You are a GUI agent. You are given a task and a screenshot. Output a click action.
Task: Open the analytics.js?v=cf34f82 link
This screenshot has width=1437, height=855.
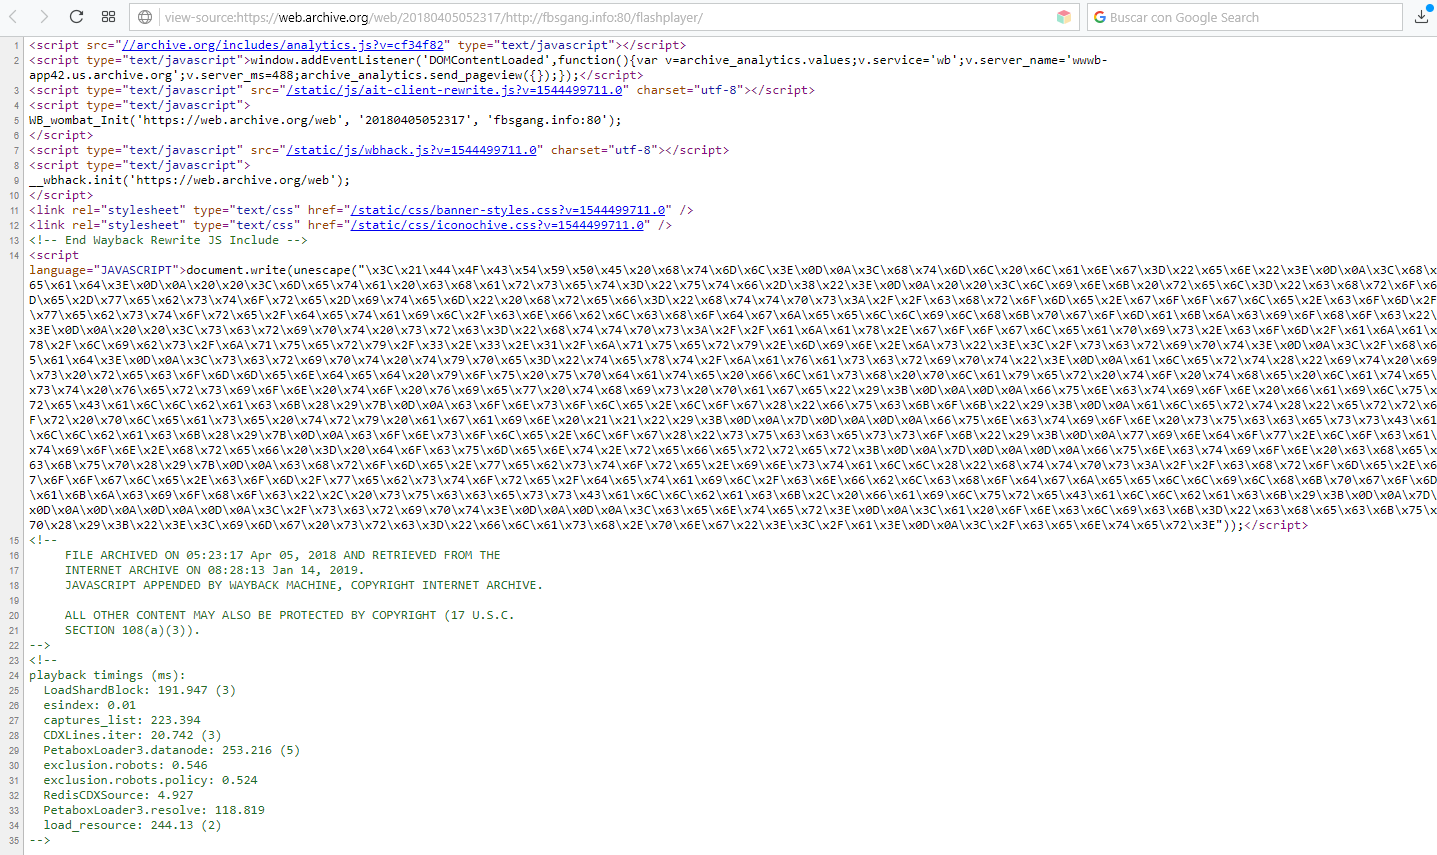pos(283,45)
